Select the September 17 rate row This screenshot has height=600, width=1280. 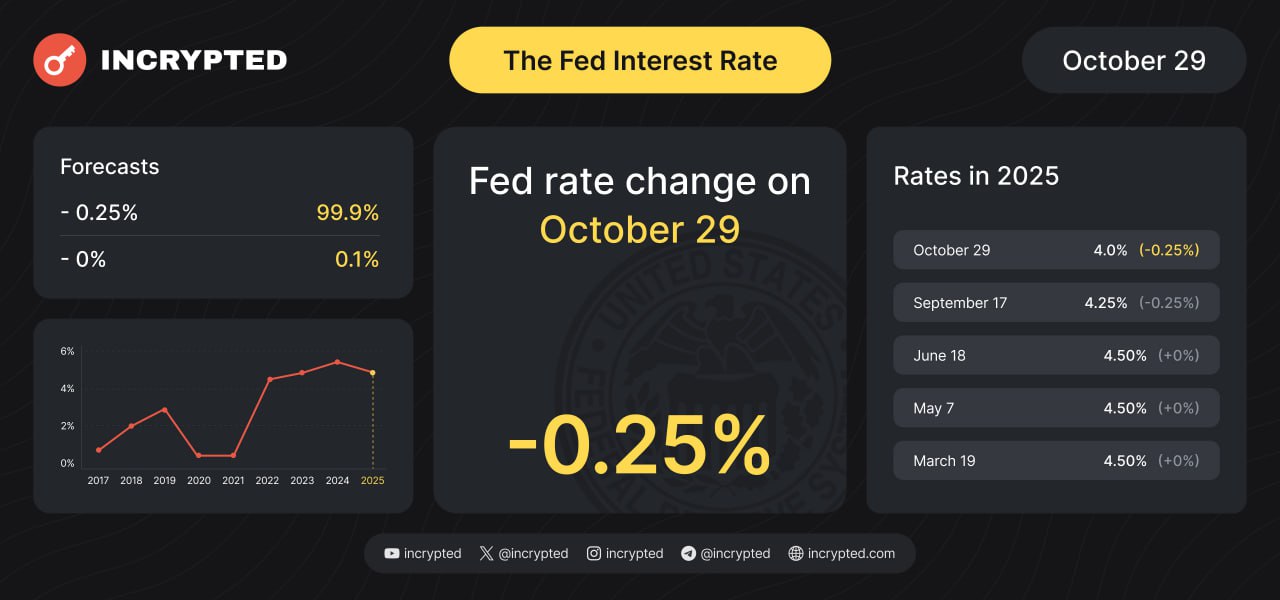[x=1056, y=302]
